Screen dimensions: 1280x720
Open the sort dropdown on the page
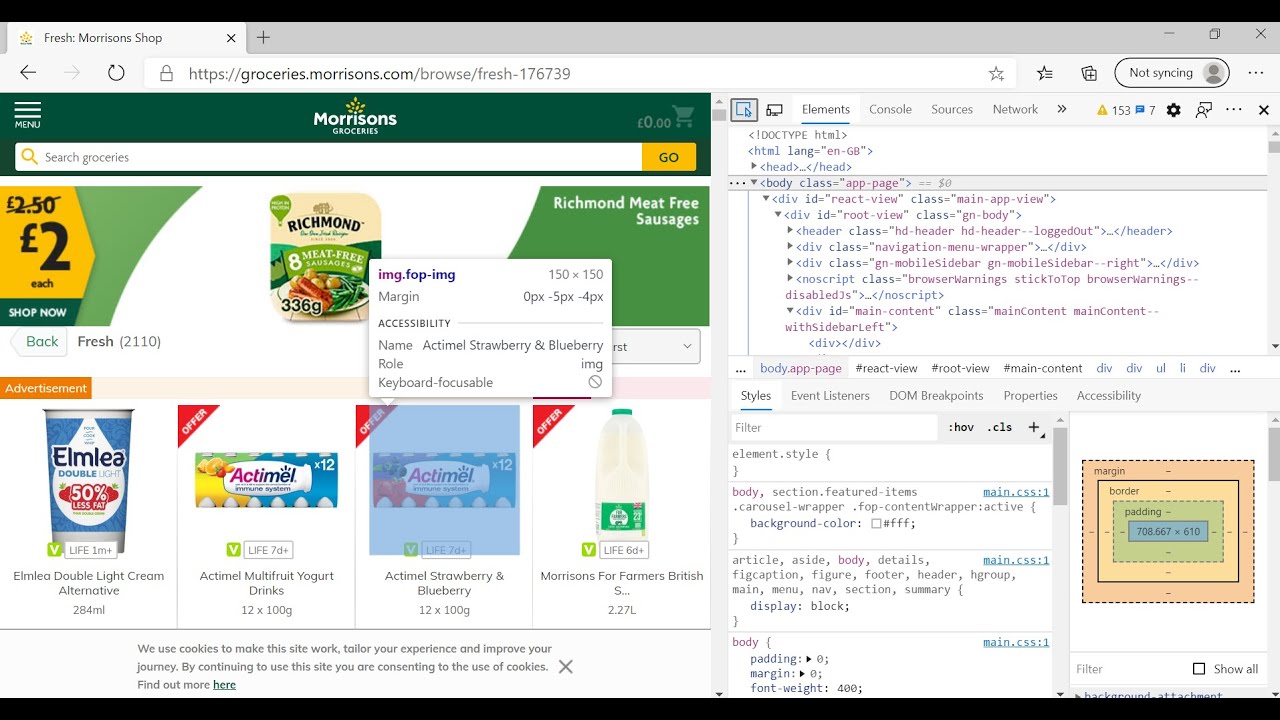655,346
